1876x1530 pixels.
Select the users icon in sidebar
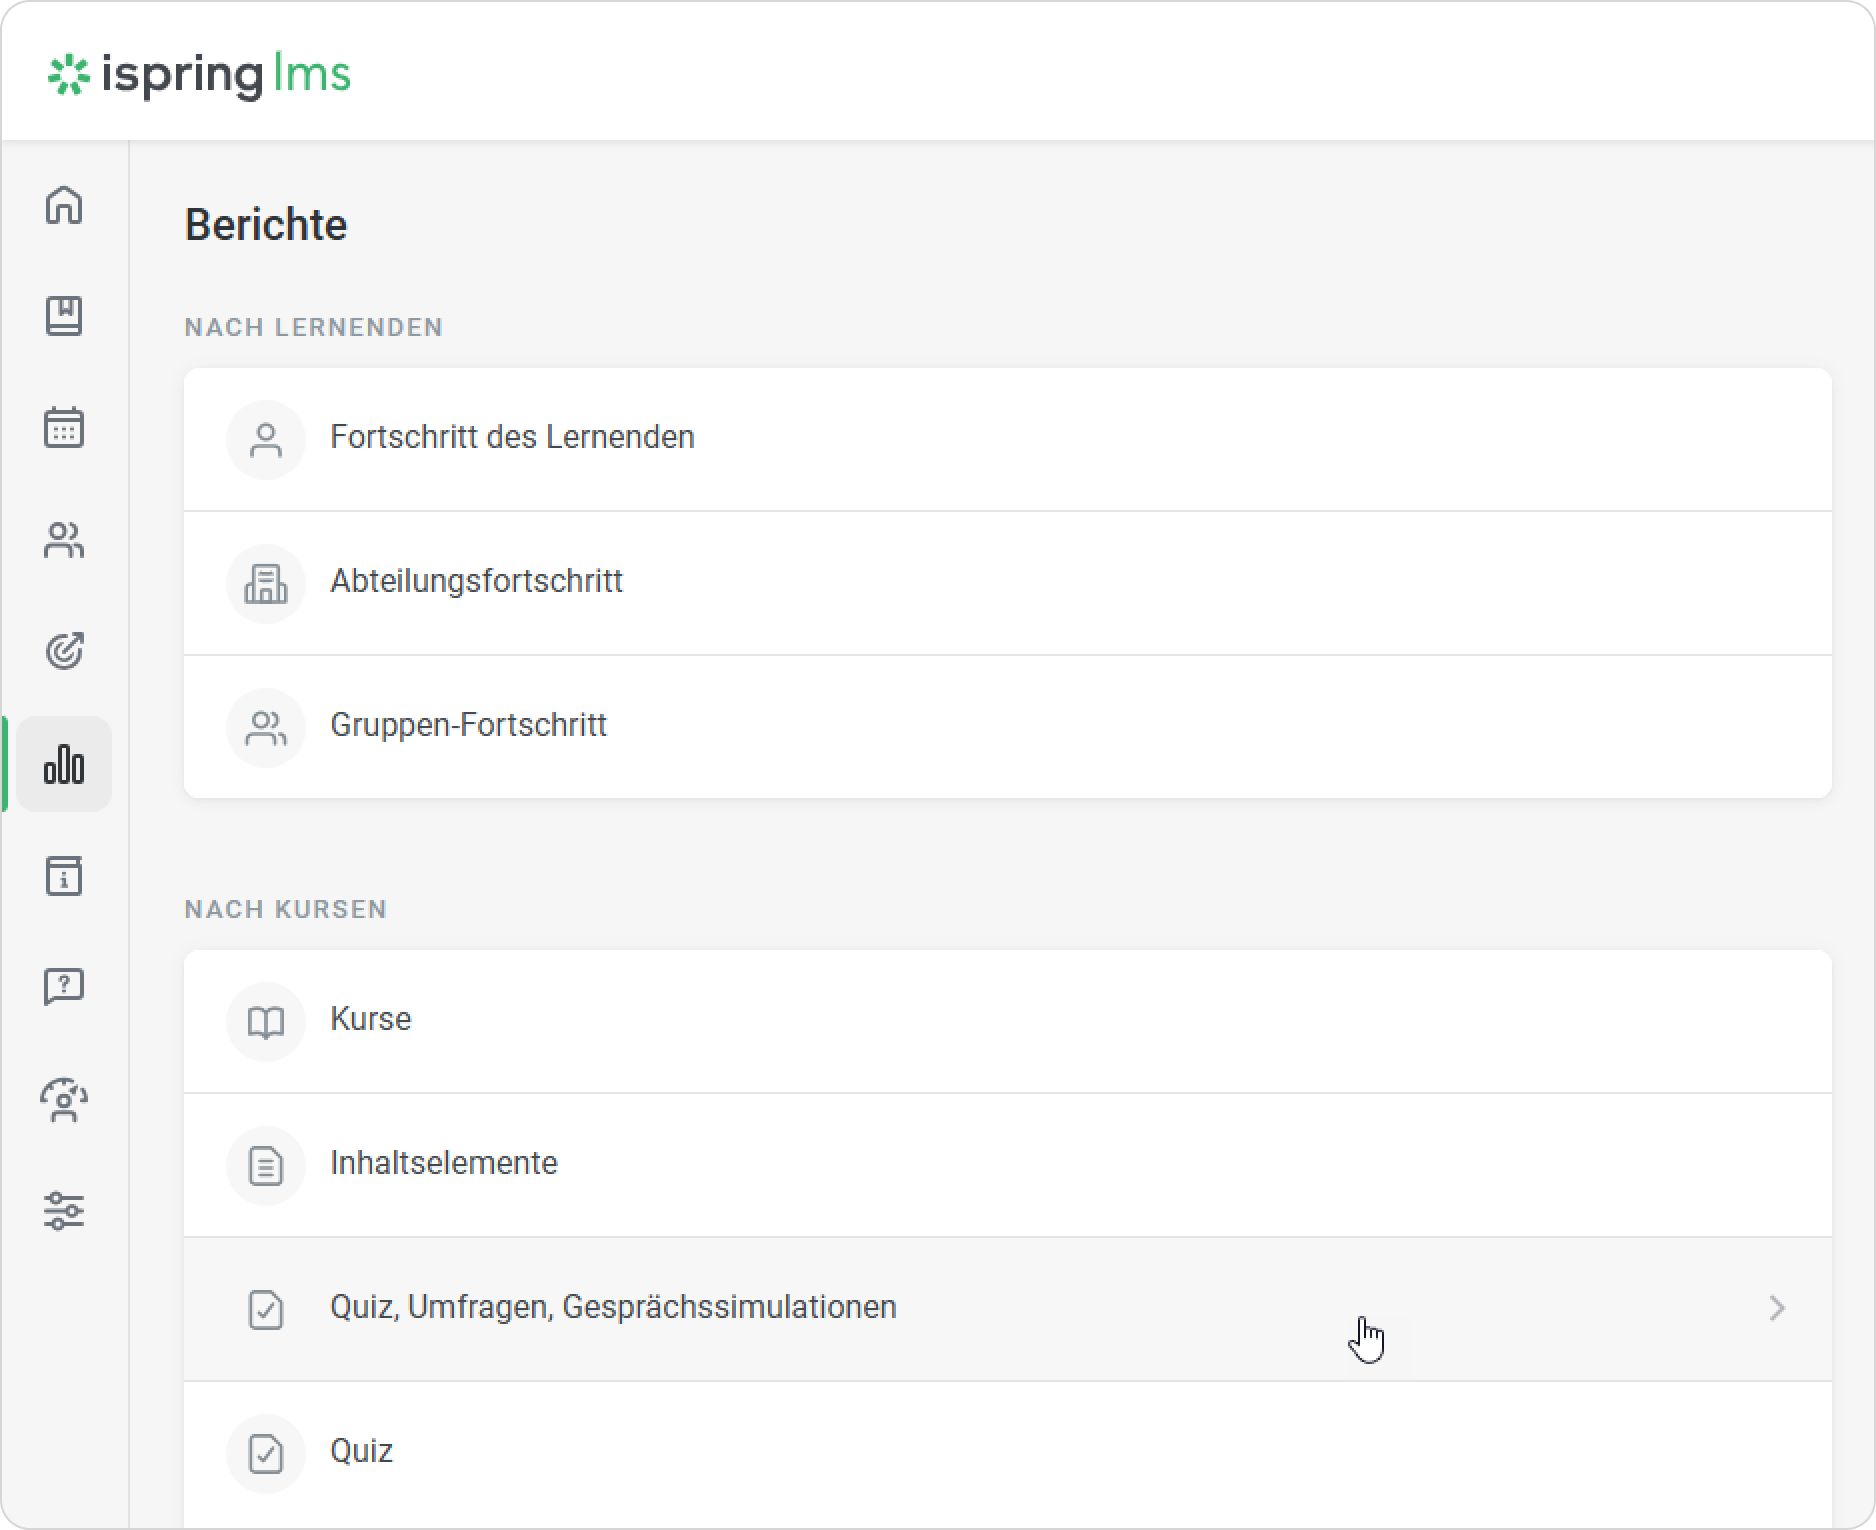[64, 540]
